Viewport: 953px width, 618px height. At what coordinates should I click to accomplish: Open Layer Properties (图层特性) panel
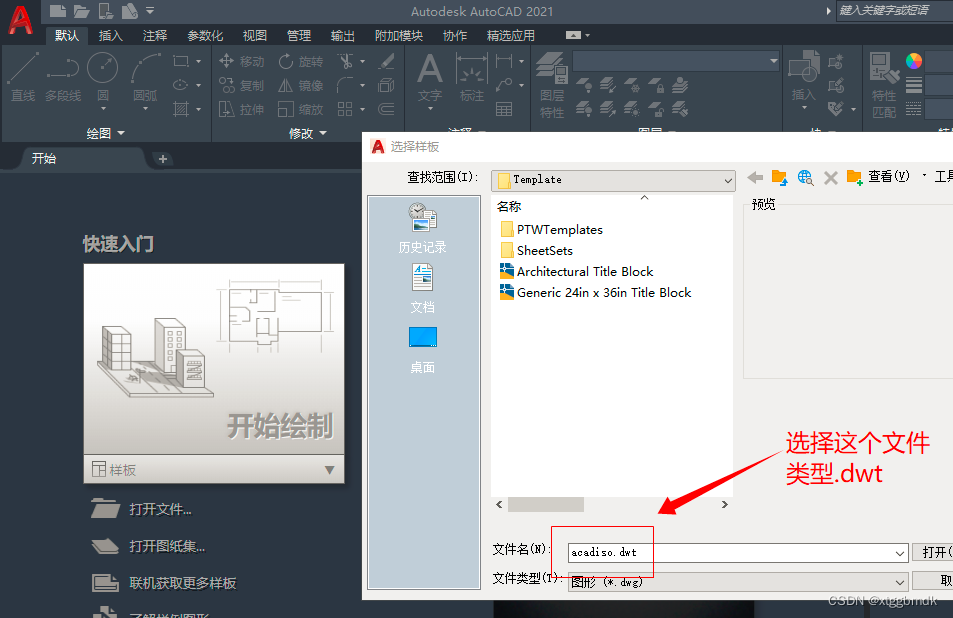tap(552, 85)
